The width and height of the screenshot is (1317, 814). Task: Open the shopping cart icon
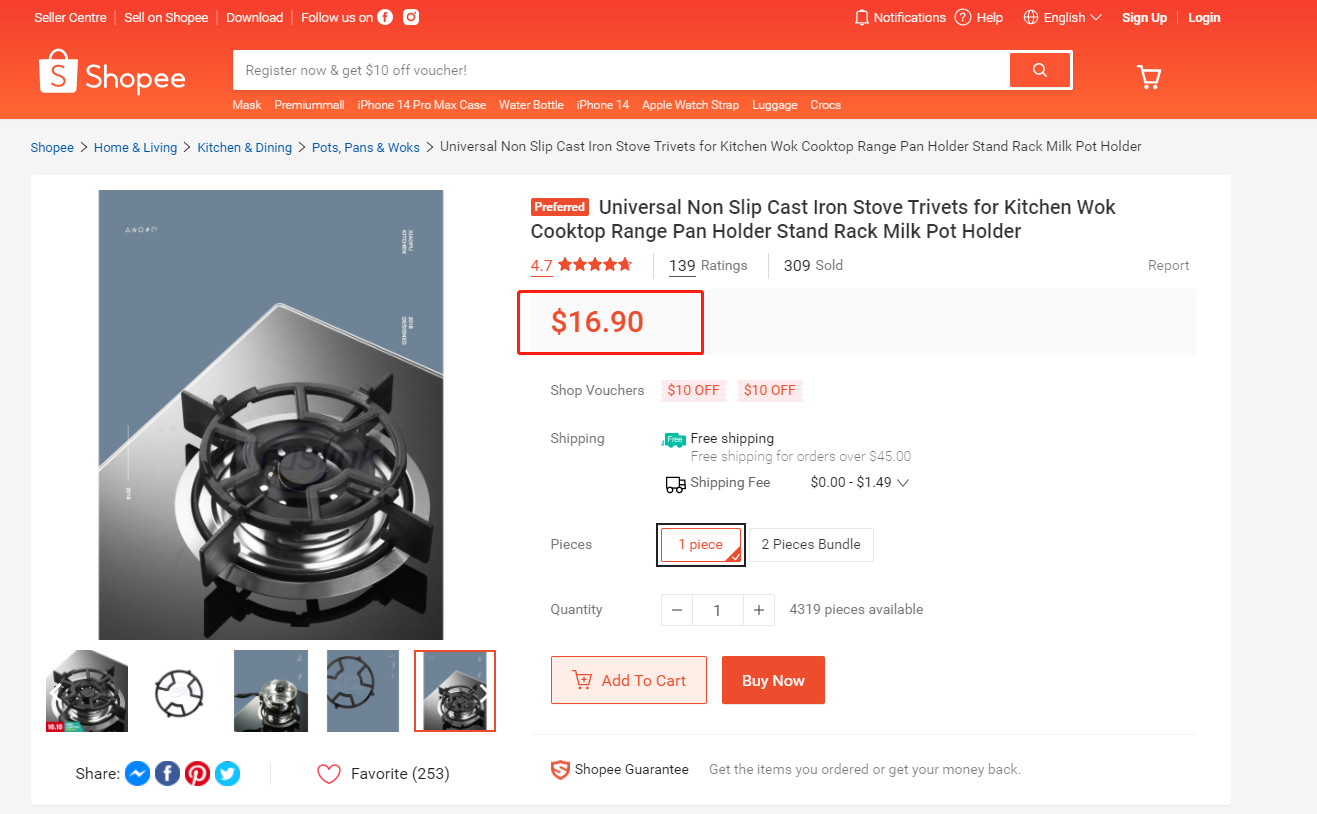coord(1149,77)
